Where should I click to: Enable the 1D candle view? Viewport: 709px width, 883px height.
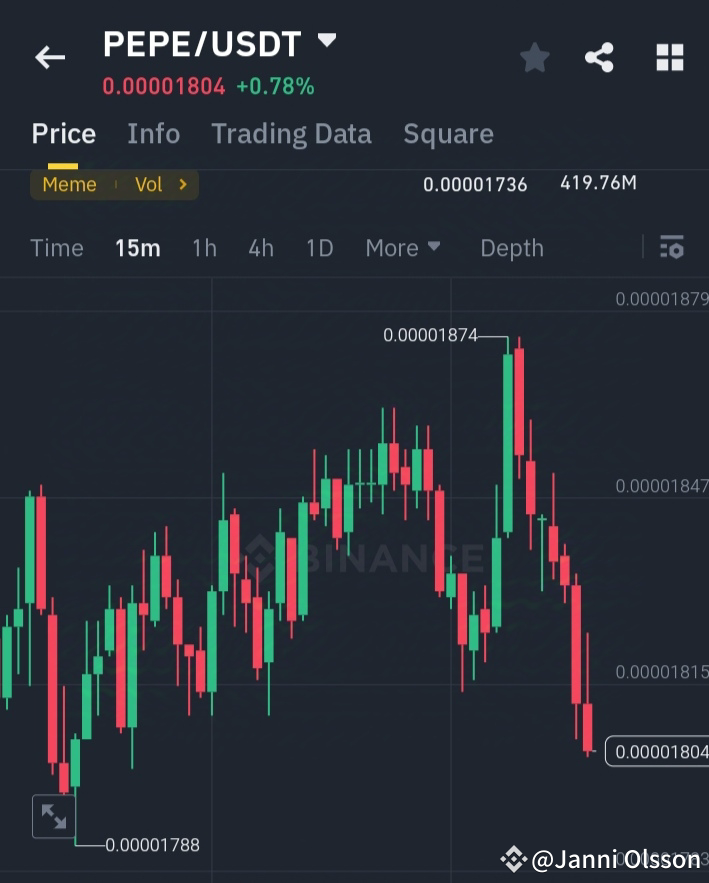point(319,248)
